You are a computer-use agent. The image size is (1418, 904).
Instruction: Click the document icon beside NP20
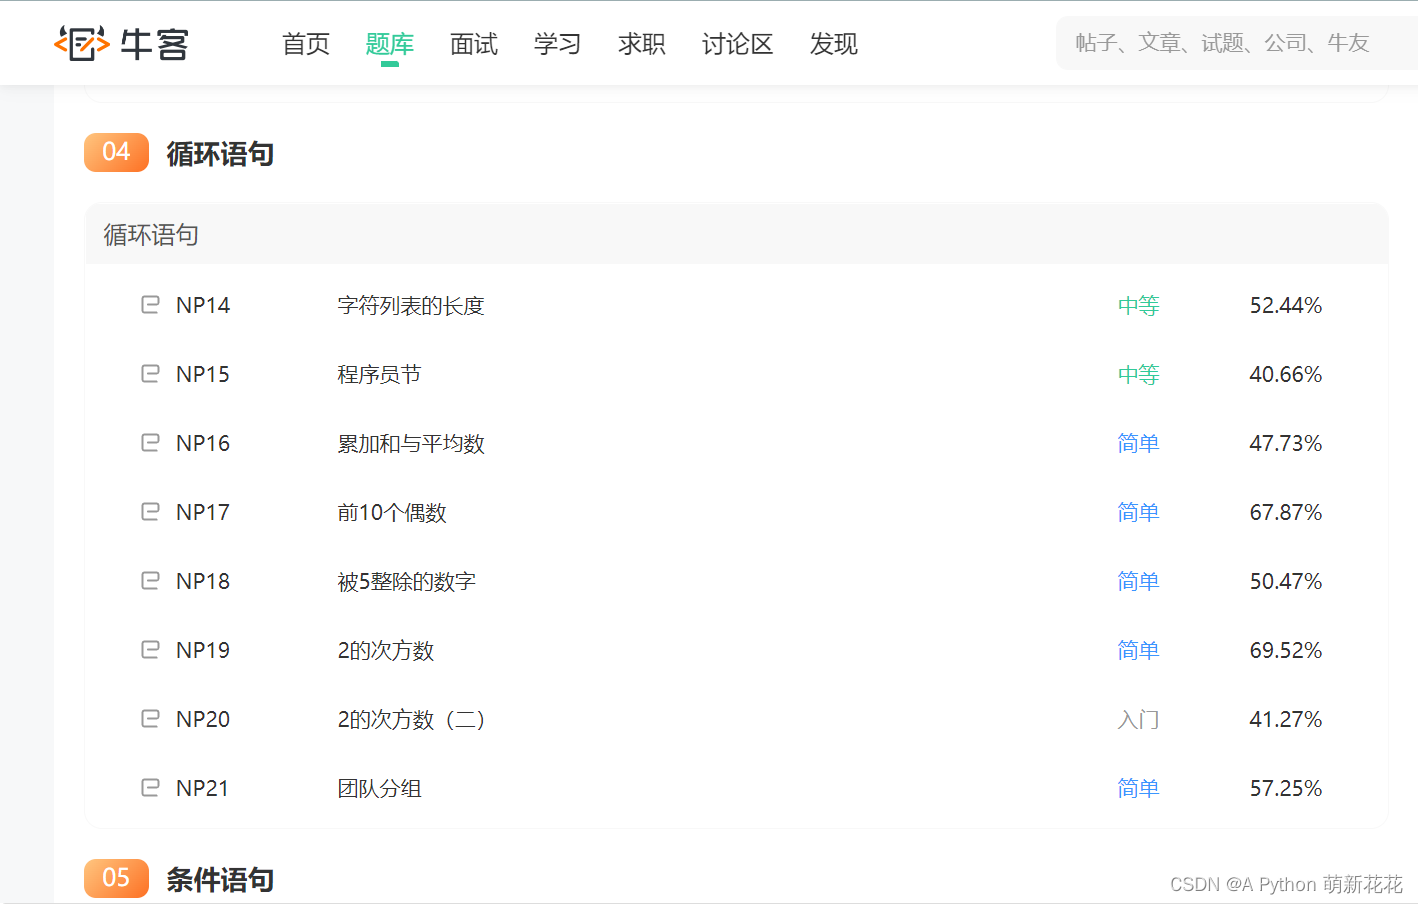click(150, 718)
